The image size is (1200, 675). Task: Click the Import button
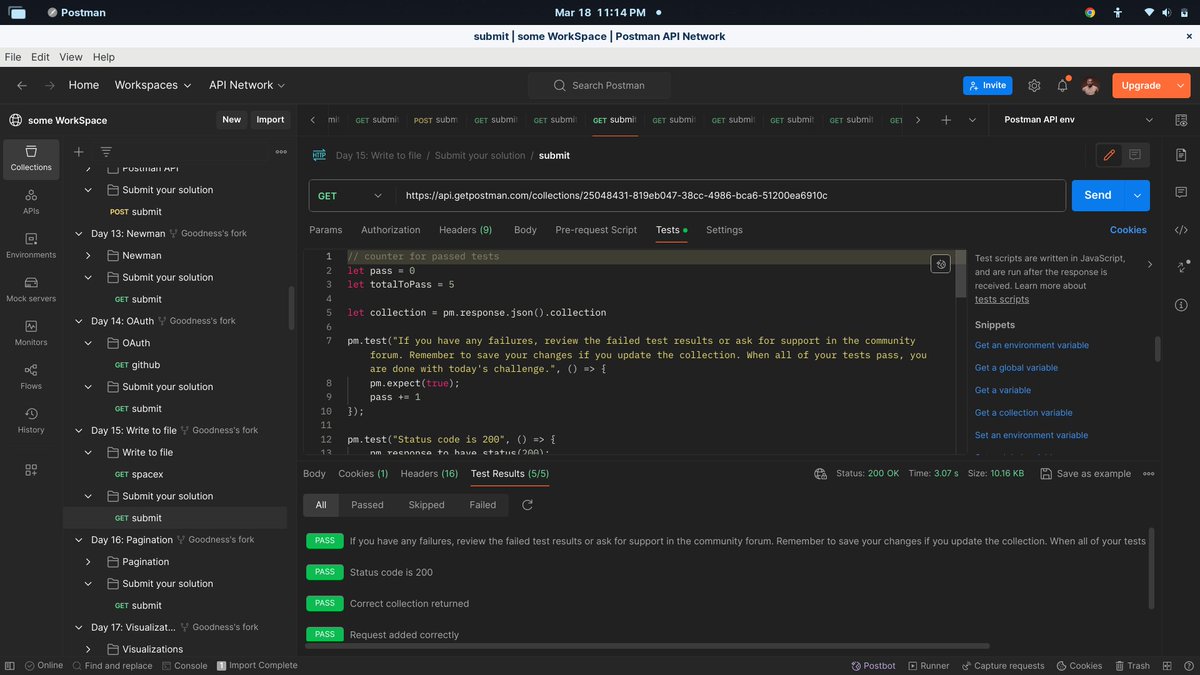270,120
